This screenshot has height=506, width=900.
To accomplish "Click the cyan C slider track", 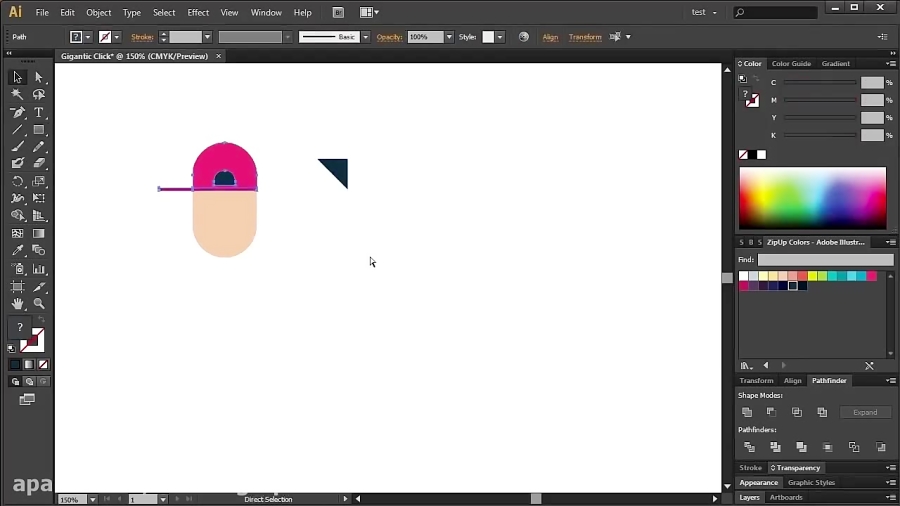I will [x=820, y=83].
